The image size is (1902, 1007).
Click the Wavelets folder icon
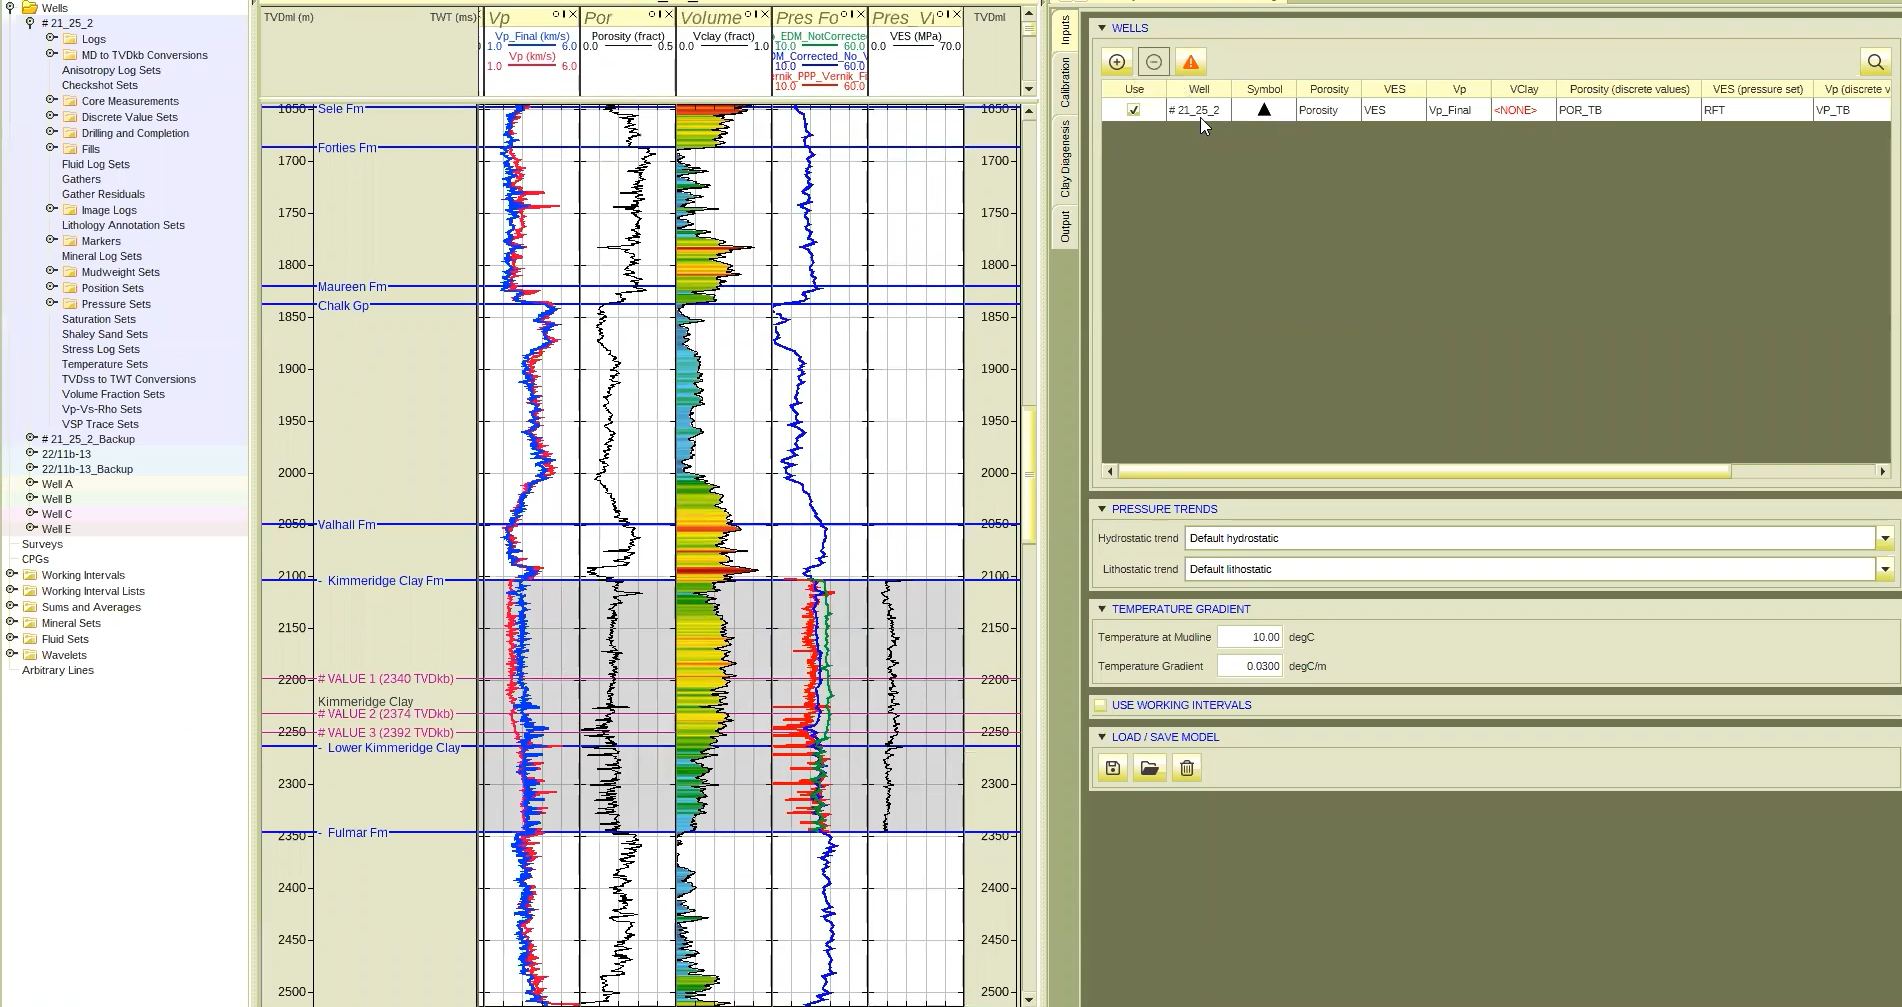(x=30, y=655)
